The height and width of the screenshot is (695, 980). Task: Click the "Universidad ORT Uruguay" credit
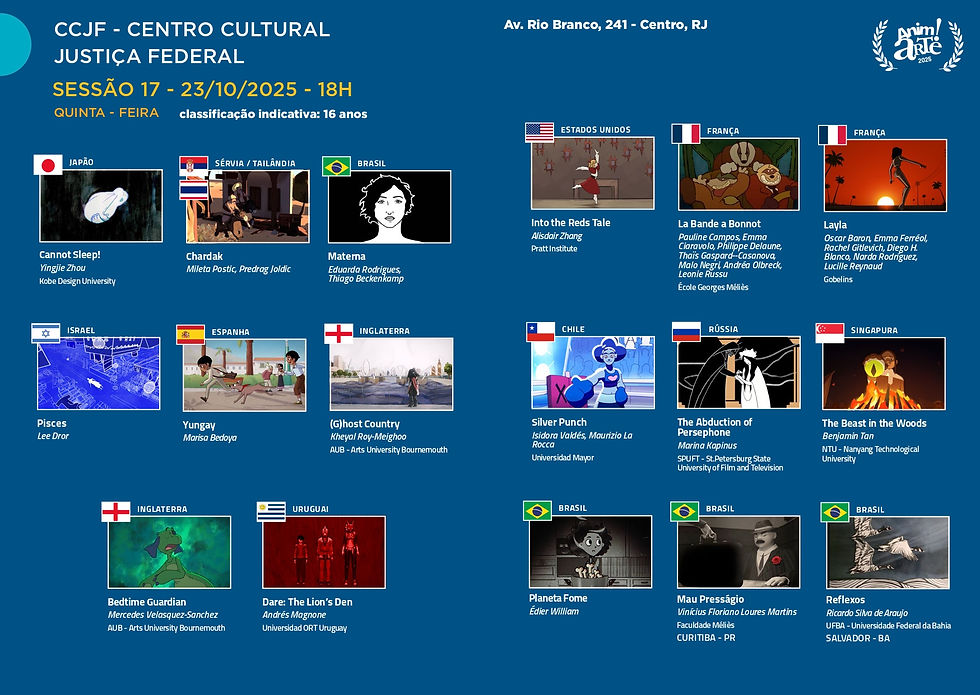coord(304,628)
